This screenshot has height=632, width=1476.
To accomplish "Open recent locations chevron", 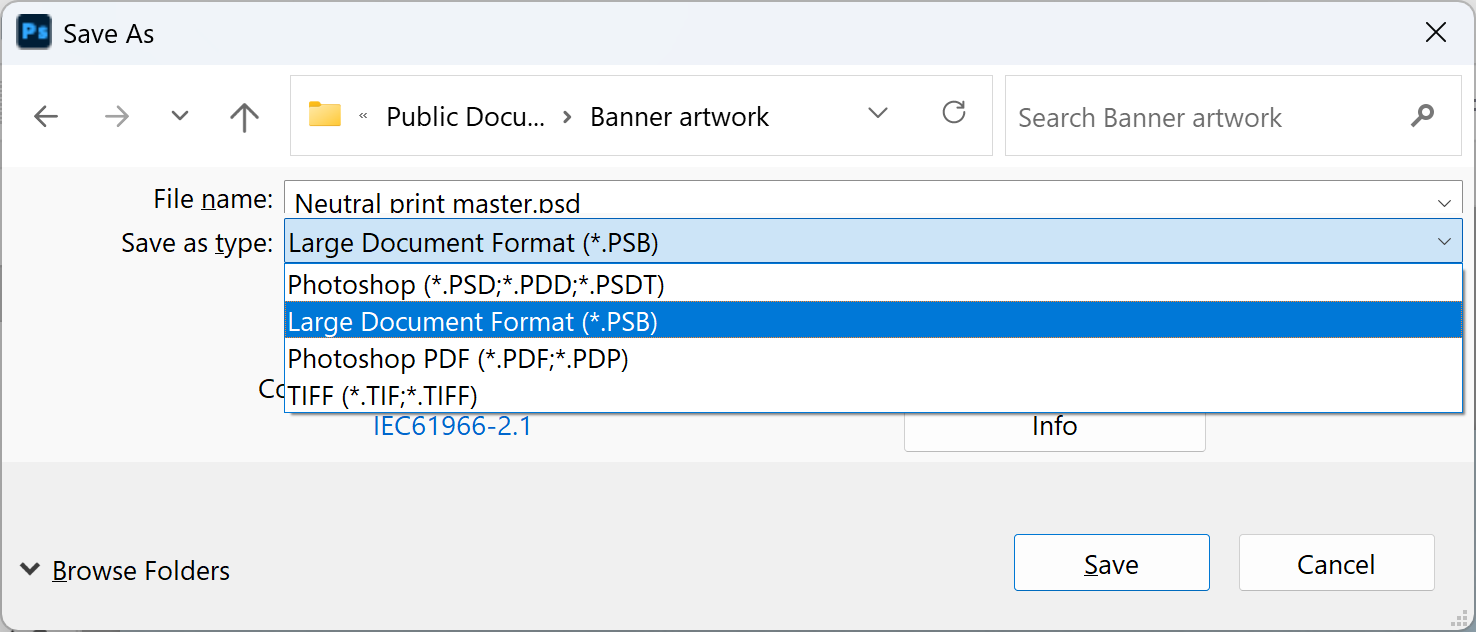I will pos(180,116).
